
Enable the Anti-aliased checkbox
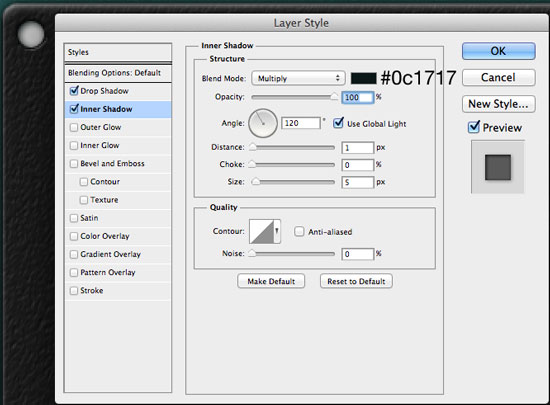pyautogui.click(x=299, y=231)
